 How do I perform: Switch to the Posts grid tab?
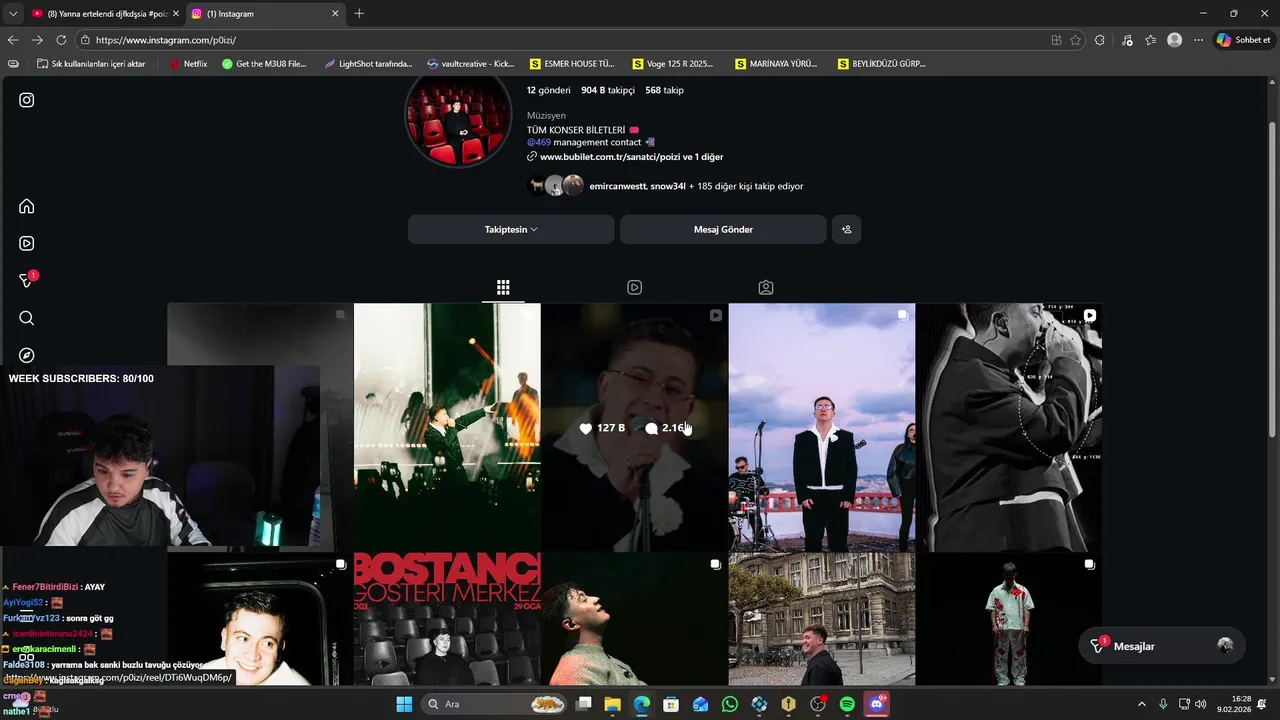(x=503, y=288)
